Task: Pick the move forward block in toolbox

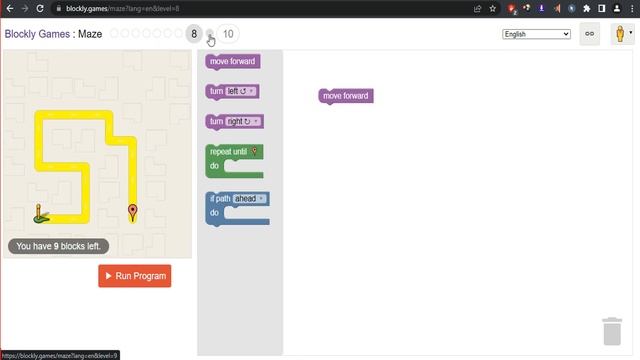Action: tap(233, 62)
